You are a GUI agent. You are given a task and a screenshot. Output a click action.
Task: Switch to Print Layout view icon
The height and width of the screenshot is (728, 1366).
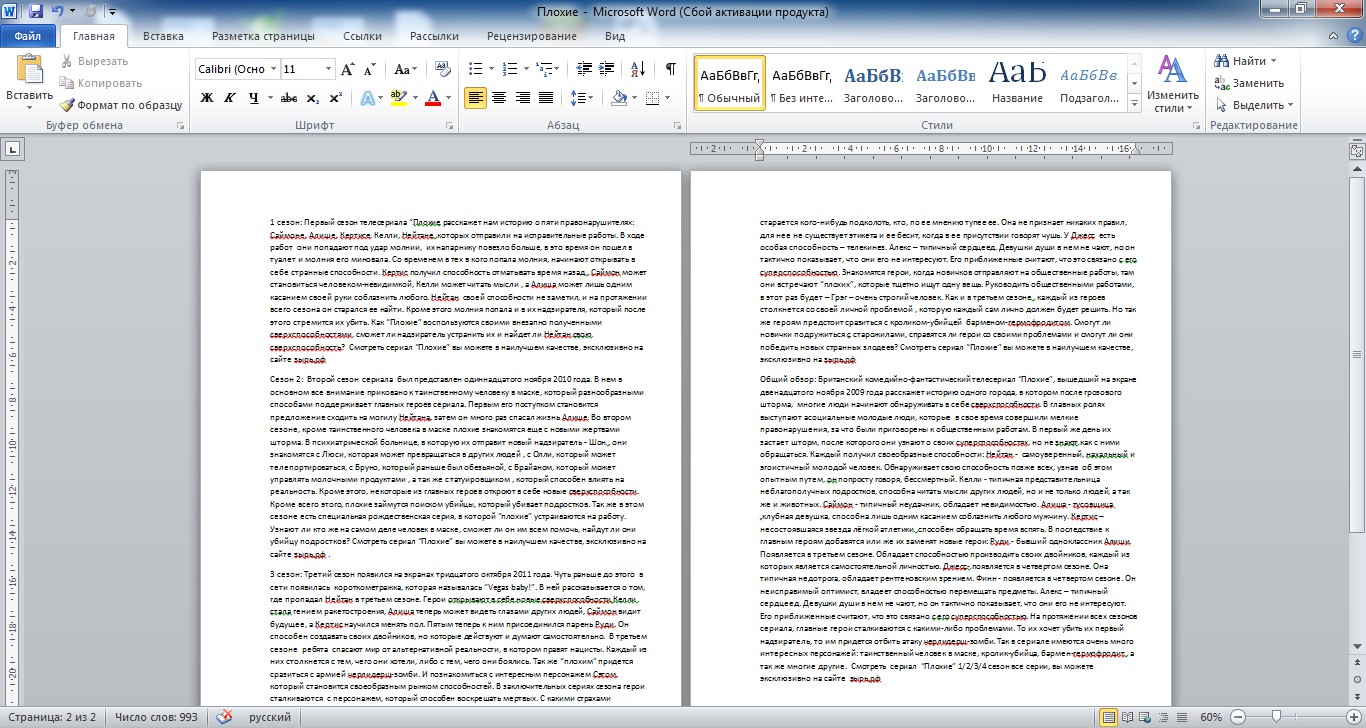pos(1107,717)
